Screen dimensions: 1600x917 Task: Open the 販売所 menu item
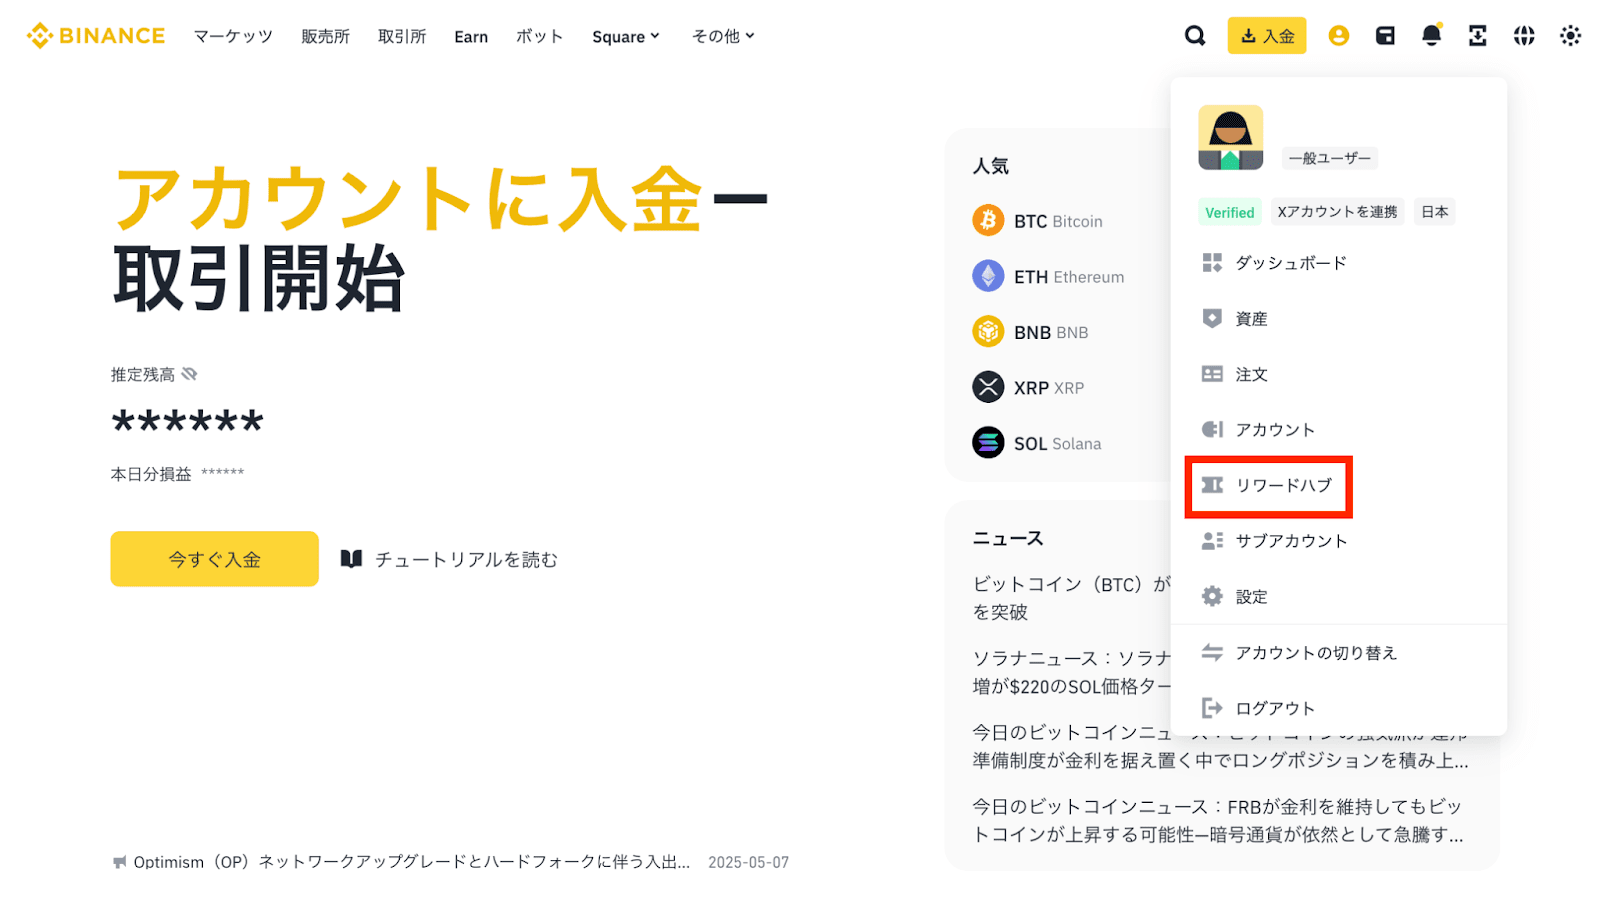pos(325,37)
